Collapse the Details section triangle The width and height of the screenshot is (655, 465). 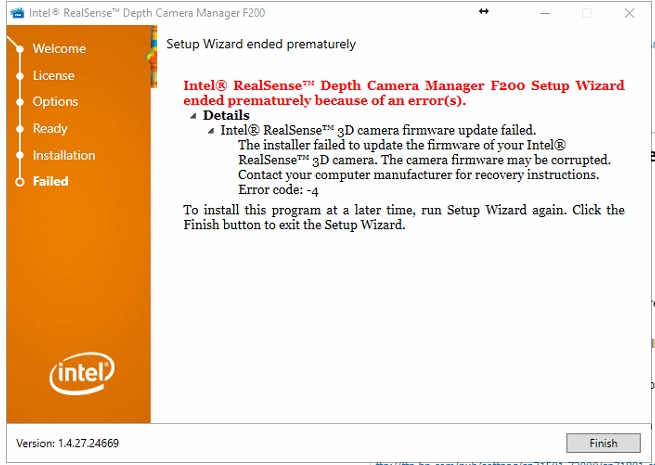click(194, 116)
